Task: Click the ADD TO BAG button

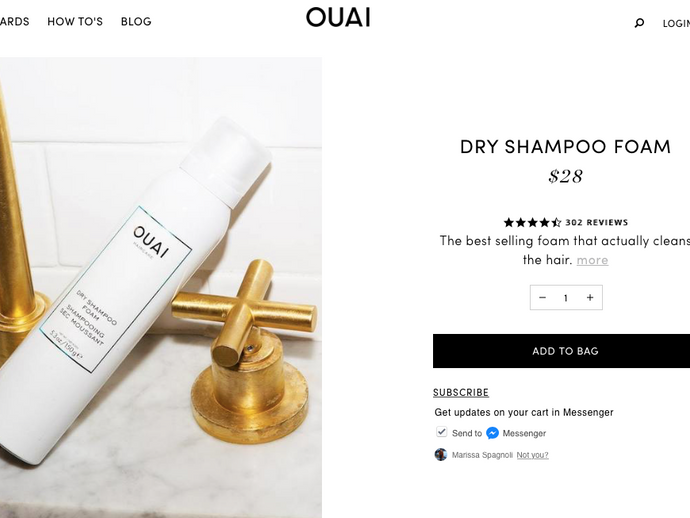Action: [x=562, y=351]
